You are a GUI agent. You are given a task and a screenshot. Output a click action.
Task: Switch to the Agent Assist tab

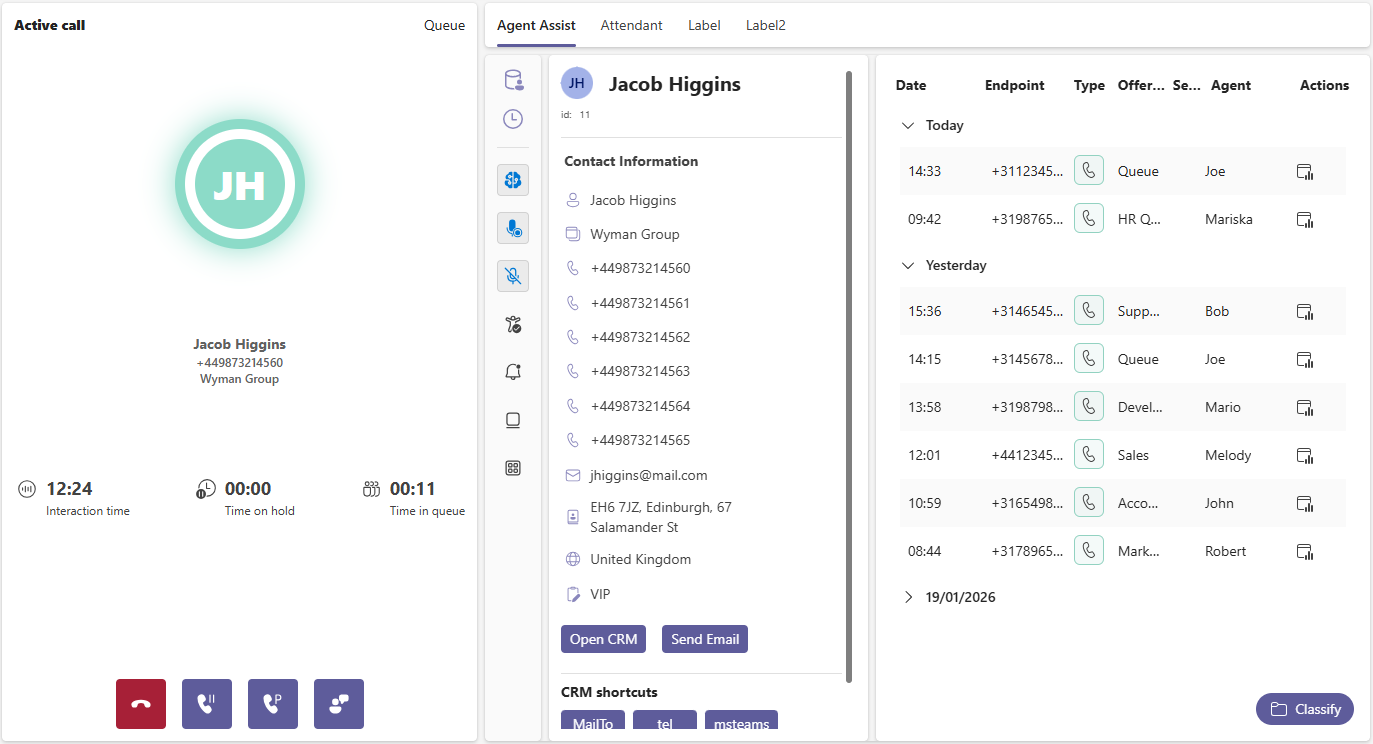pos(536,26)
